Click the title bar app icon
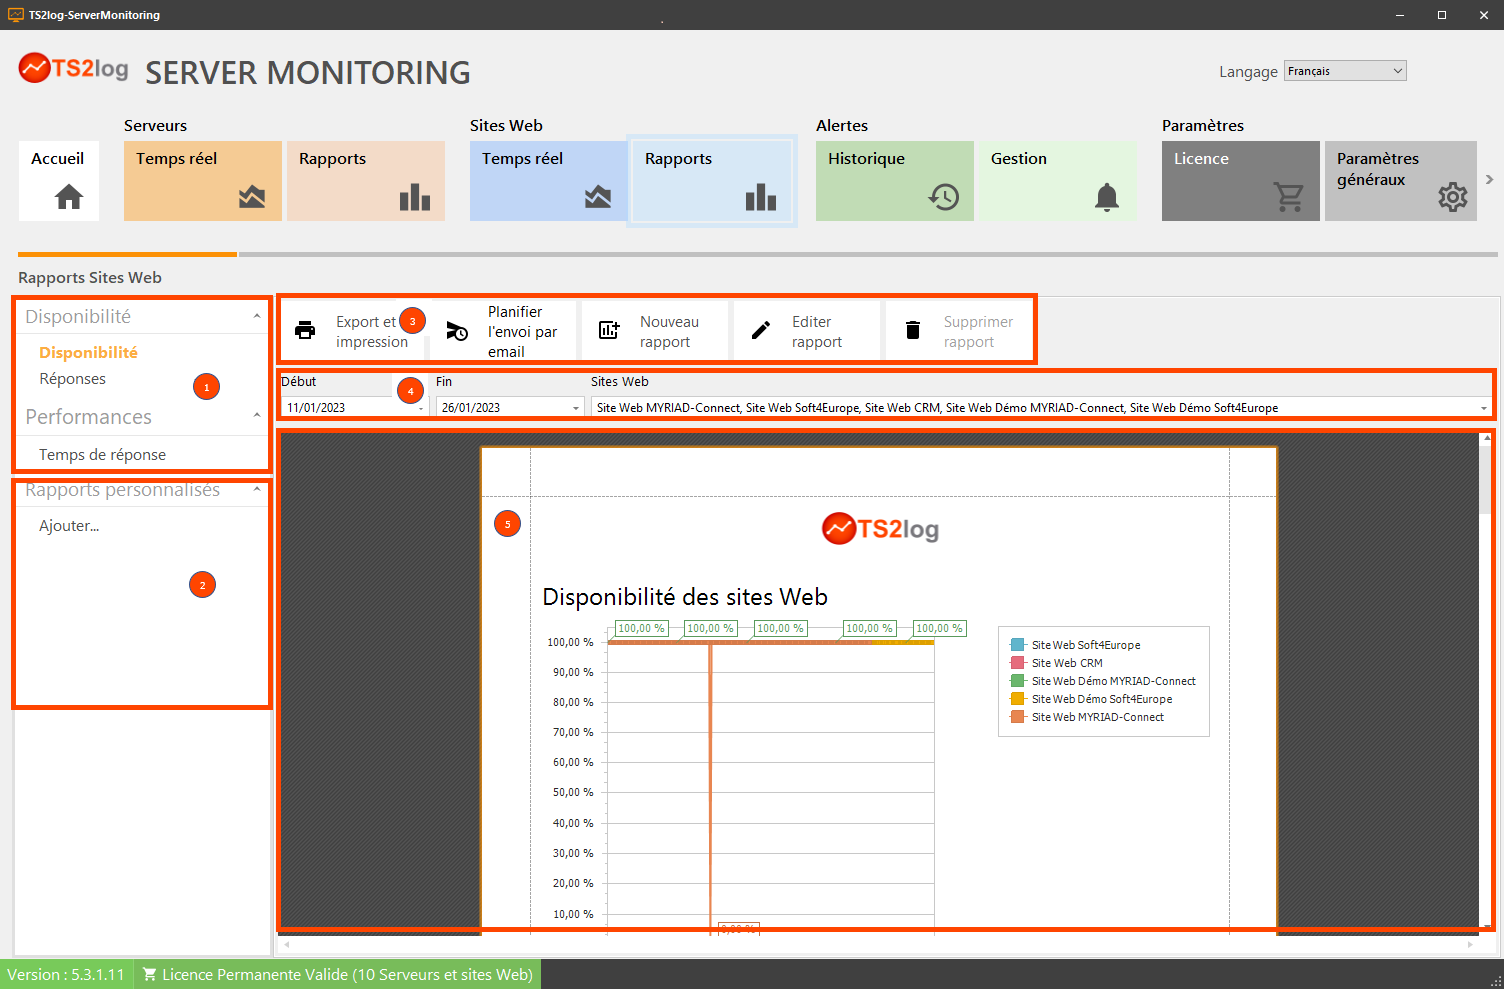Screen dimensions: 1504x989 tap(15, 15)
